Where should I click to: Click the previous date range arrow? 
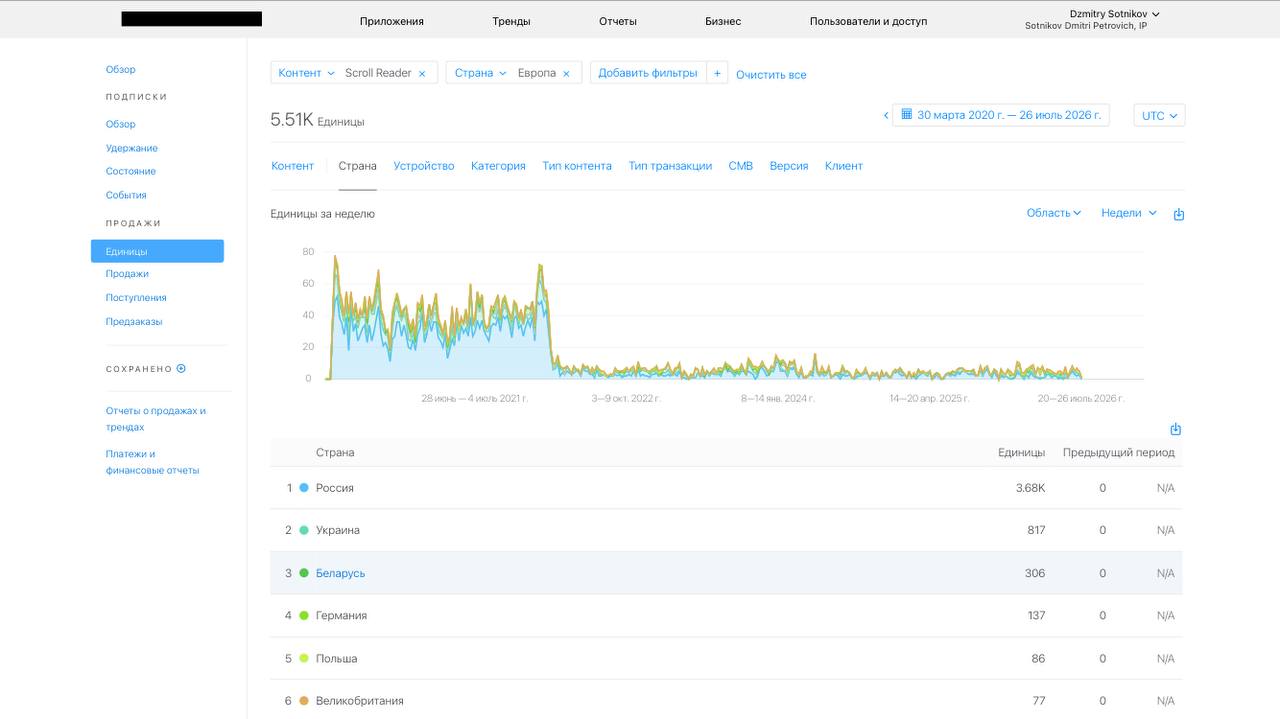coord(886,115)
